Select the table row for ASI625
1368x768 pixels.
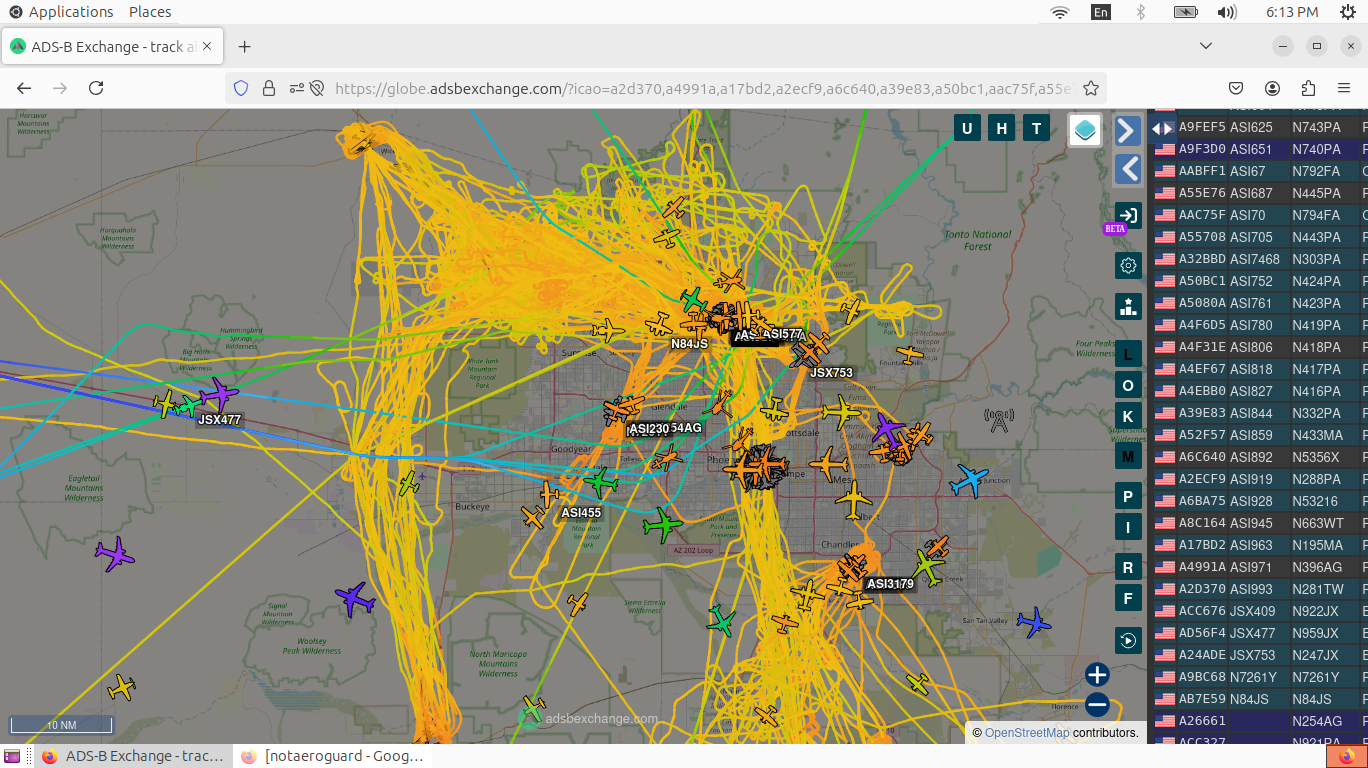[x=1260, y=127]
